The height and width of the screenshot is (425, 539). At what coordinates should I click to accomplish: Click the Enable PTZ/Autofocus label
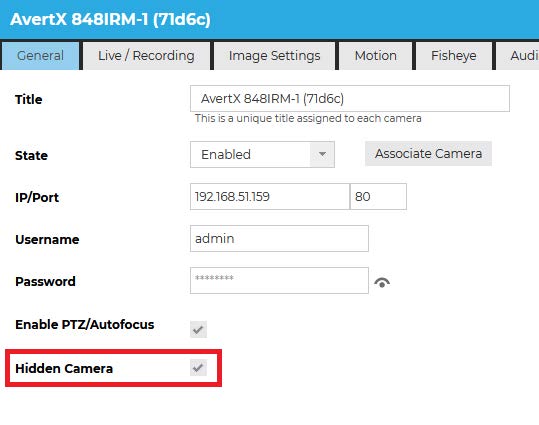coord(85,324)
